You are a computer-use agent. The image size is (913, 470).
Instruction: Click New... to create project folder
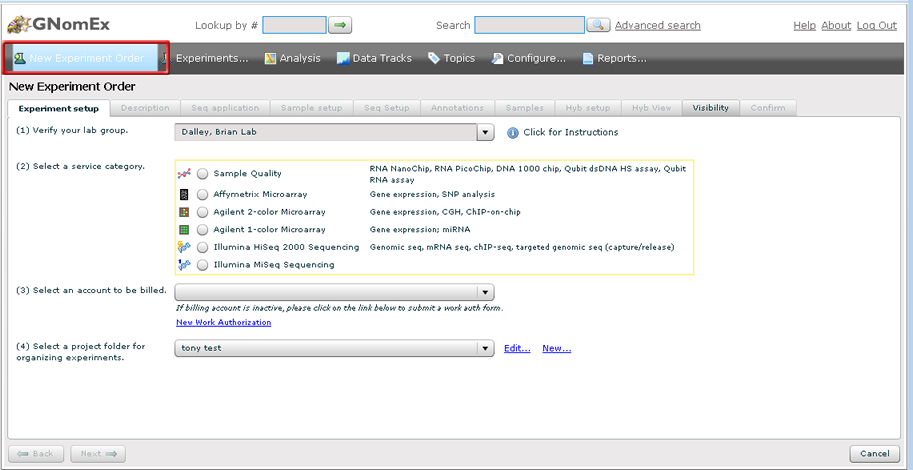[557, 348]
